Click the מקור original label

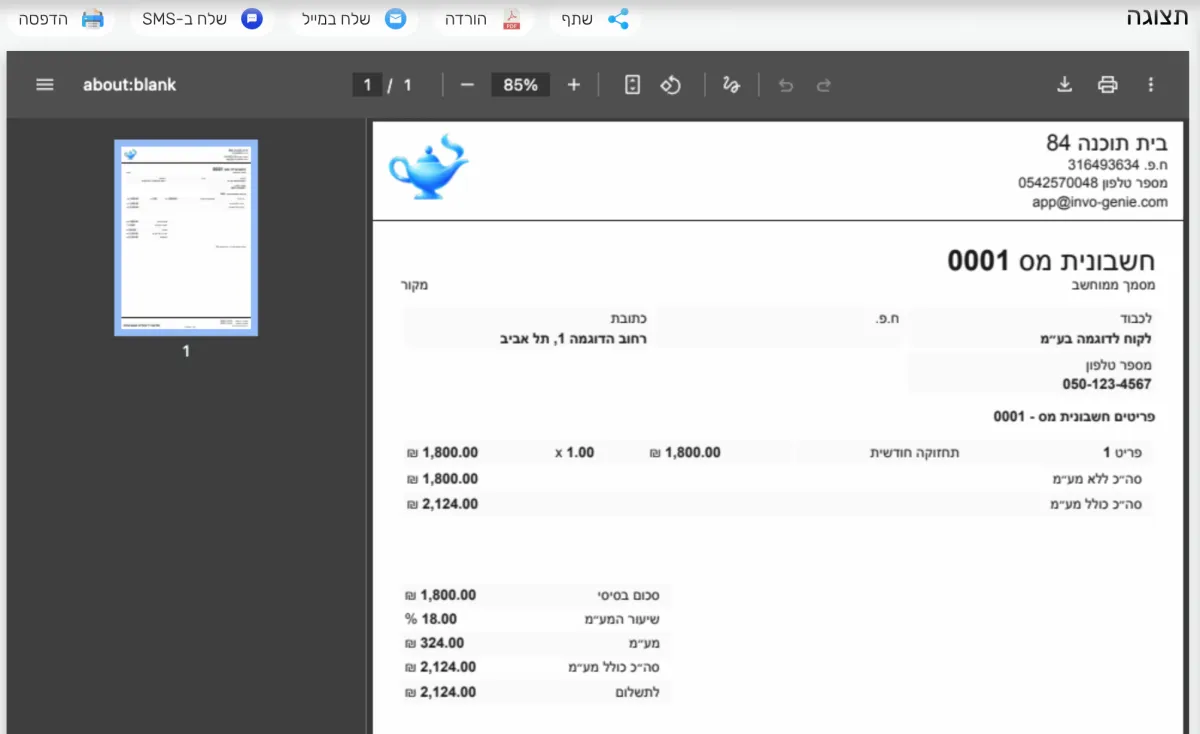click(414, 286)
